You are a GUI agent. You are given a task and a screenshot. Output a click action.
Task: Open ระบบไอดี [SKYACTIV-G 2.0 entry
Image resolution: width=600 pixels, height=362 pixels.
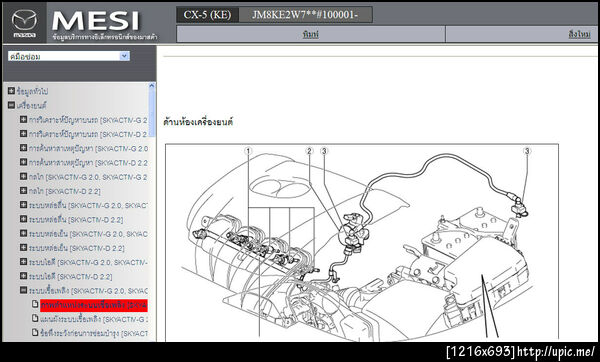pos(88,262)
